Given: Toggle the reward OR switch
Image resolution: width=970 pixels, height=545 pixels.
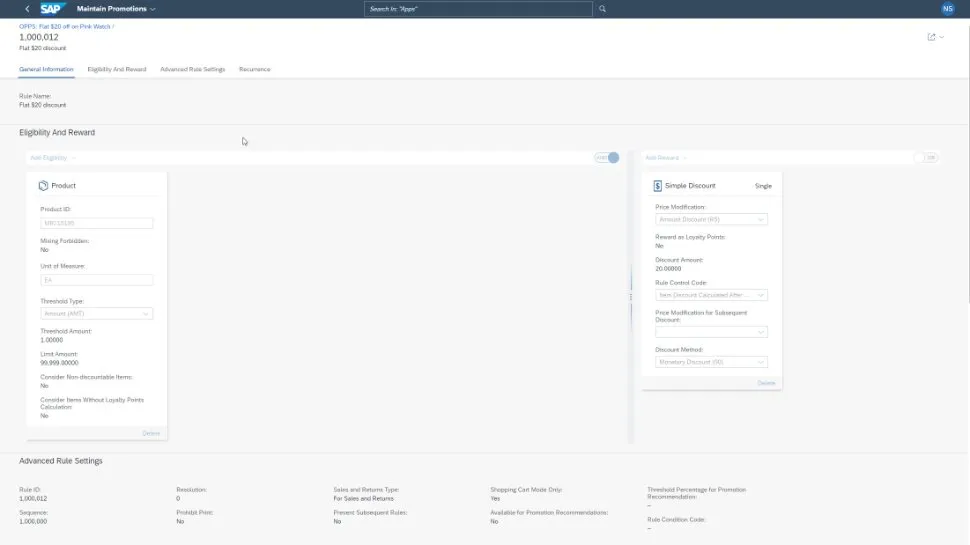Looking at the screenshot, I should (928, 158).
